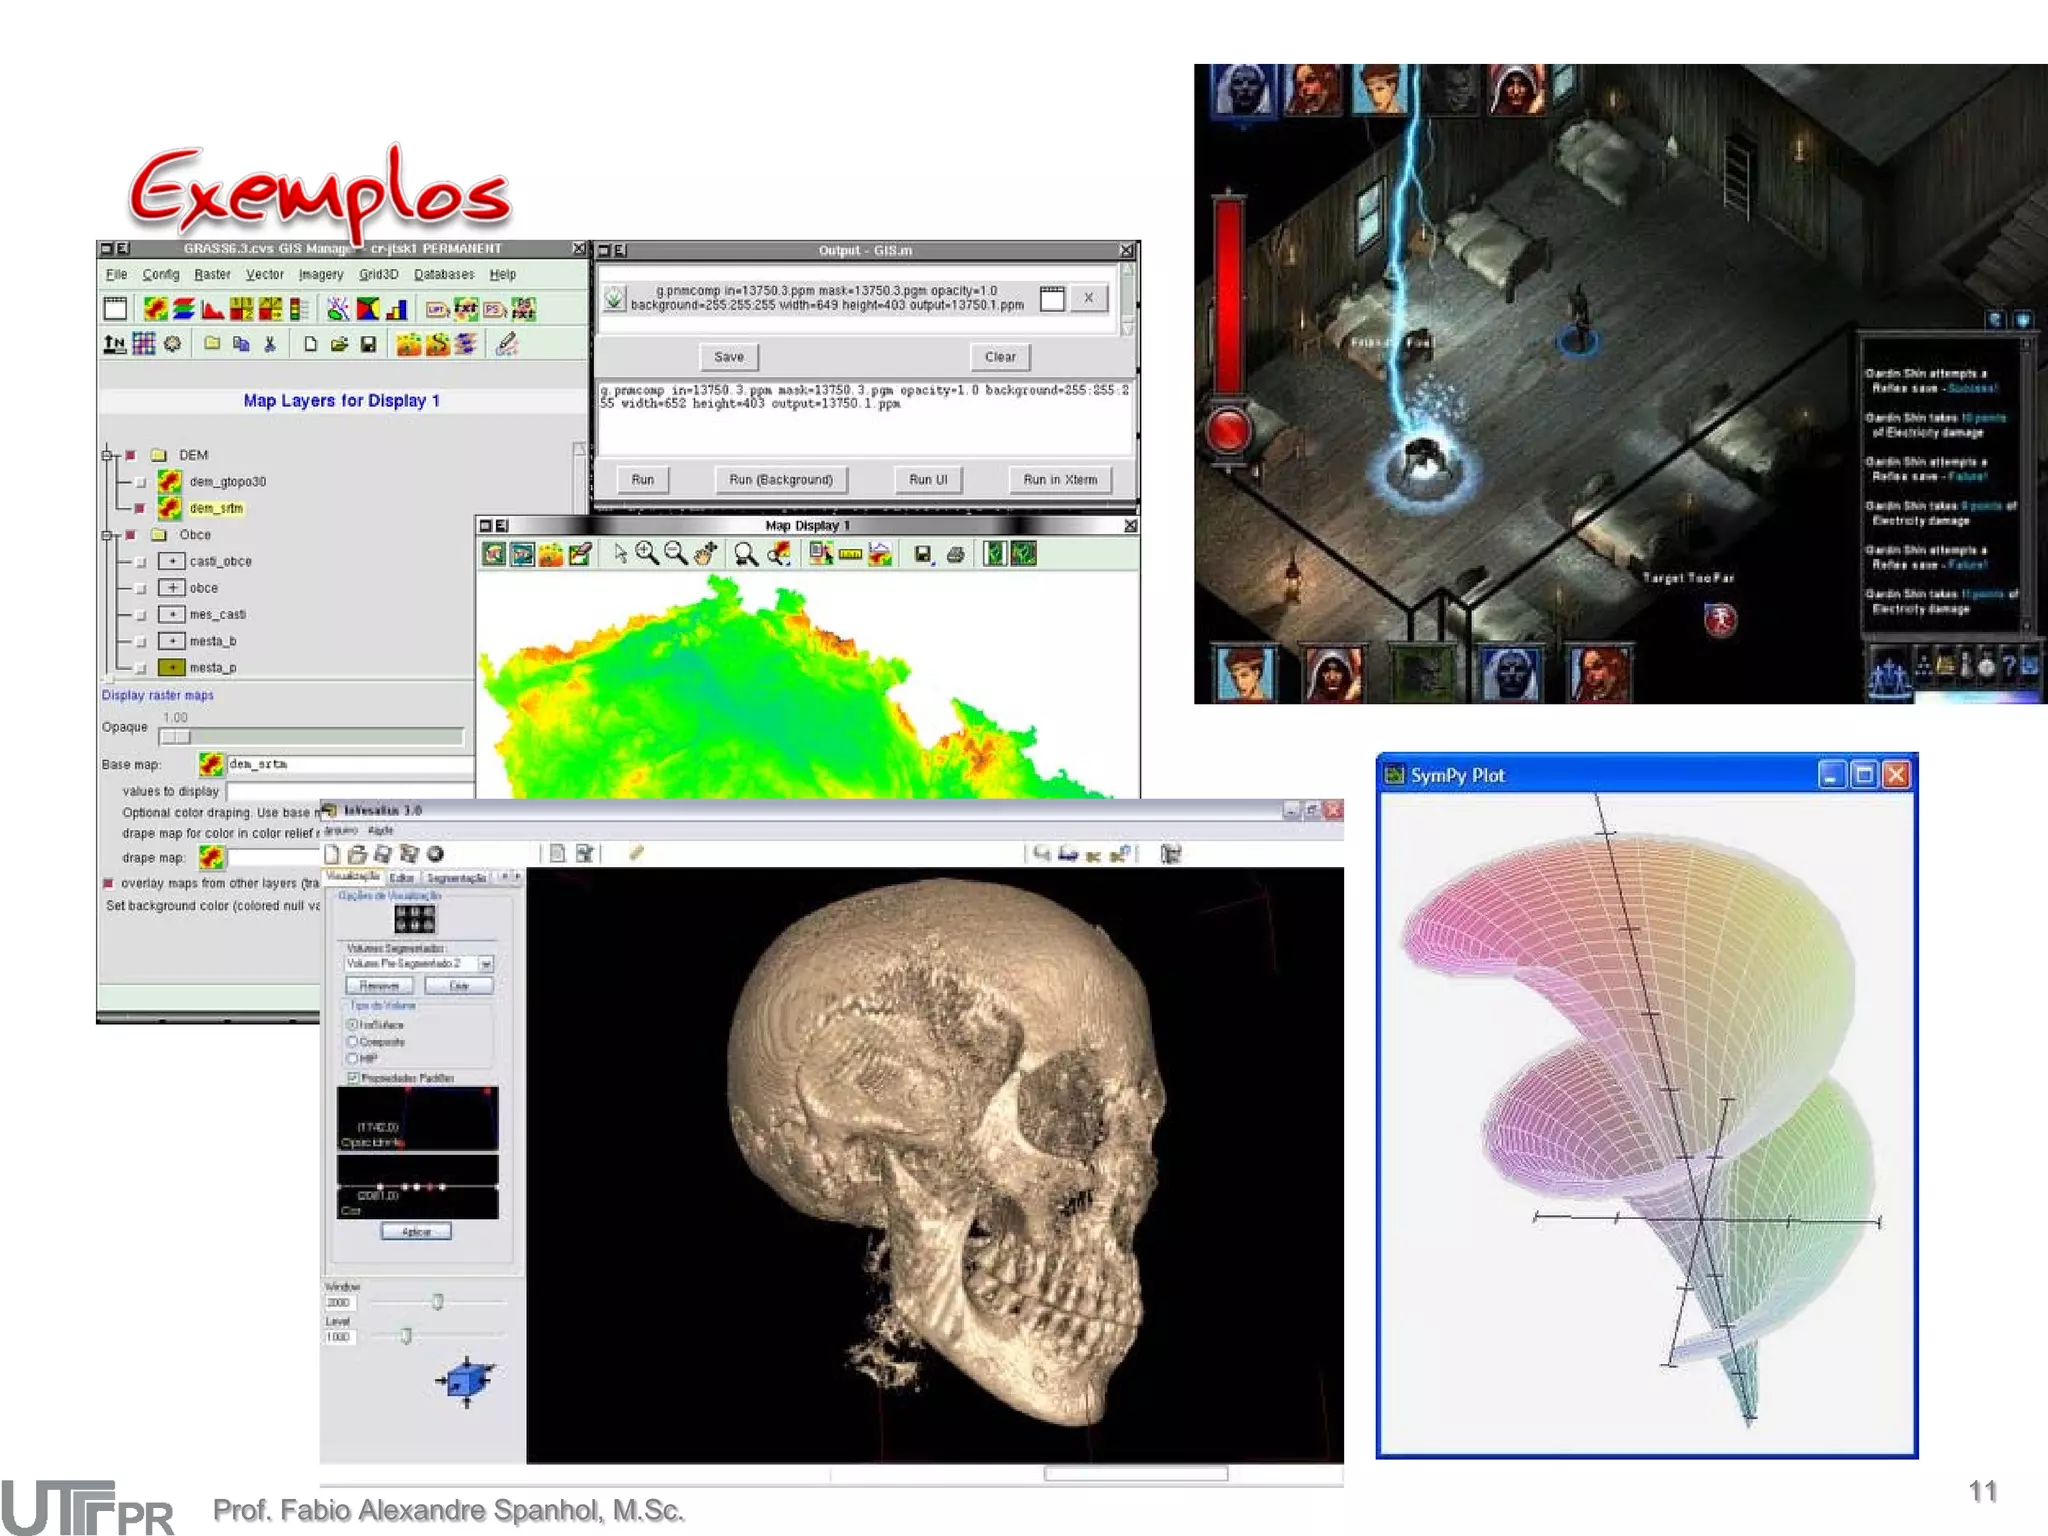This screenshot has height=1536, width=2048.
Task: Open the Volume Pre-Segmentado dropdown
Action: (x=486, y=964)
